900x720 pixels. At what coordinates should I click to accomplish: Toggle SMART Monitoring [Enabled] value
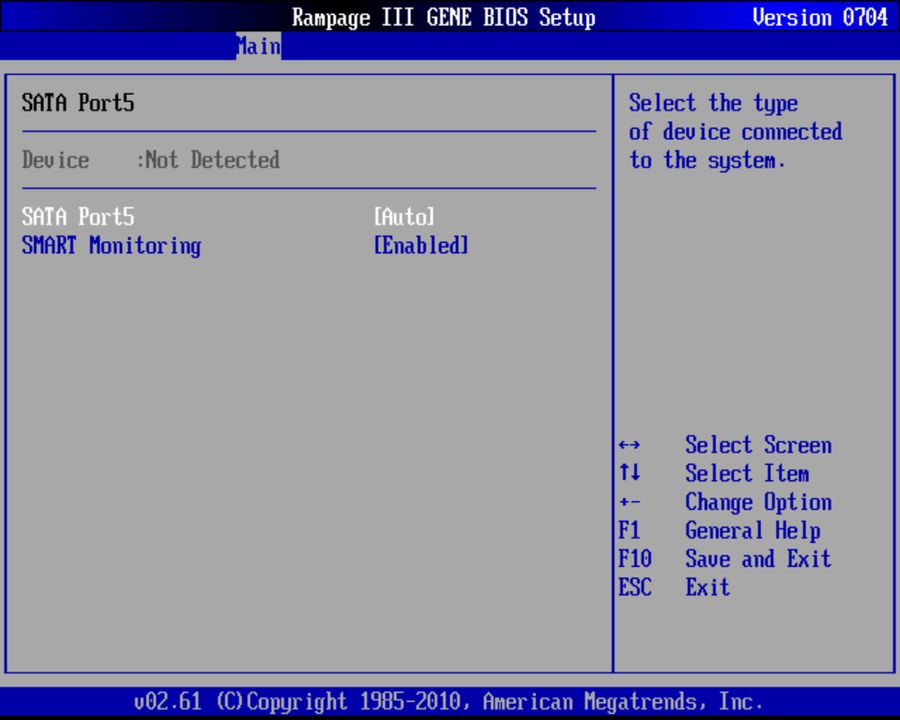[421, 246]
